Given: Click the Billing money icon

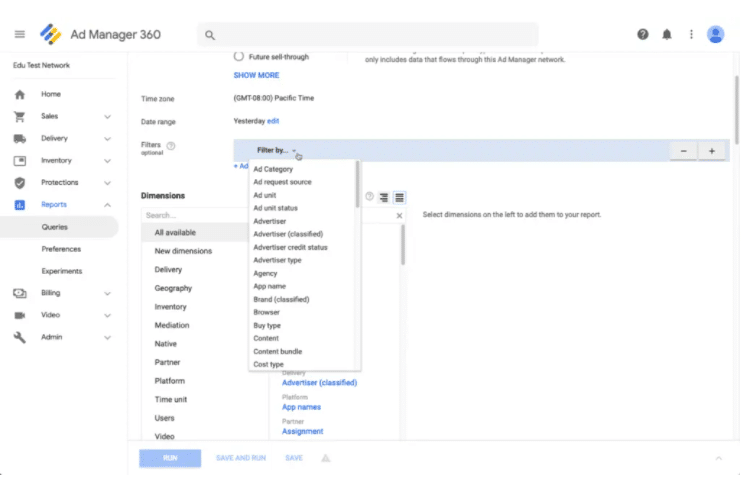Looking at the screenshot, I should coord(20,293).
